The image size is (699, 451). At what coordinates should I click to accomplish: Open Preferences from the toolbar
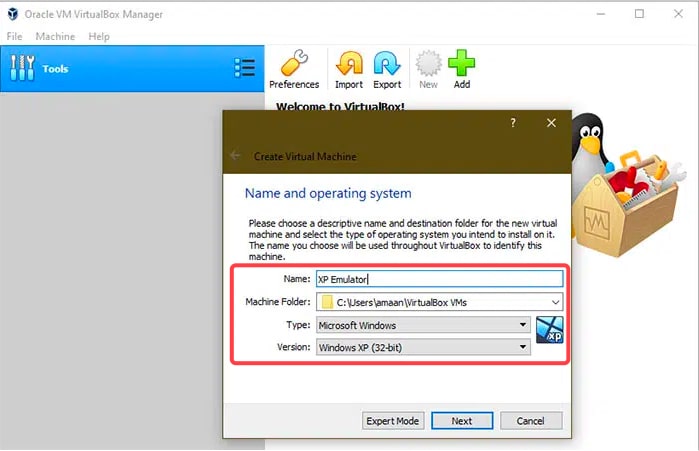[294, 70]
